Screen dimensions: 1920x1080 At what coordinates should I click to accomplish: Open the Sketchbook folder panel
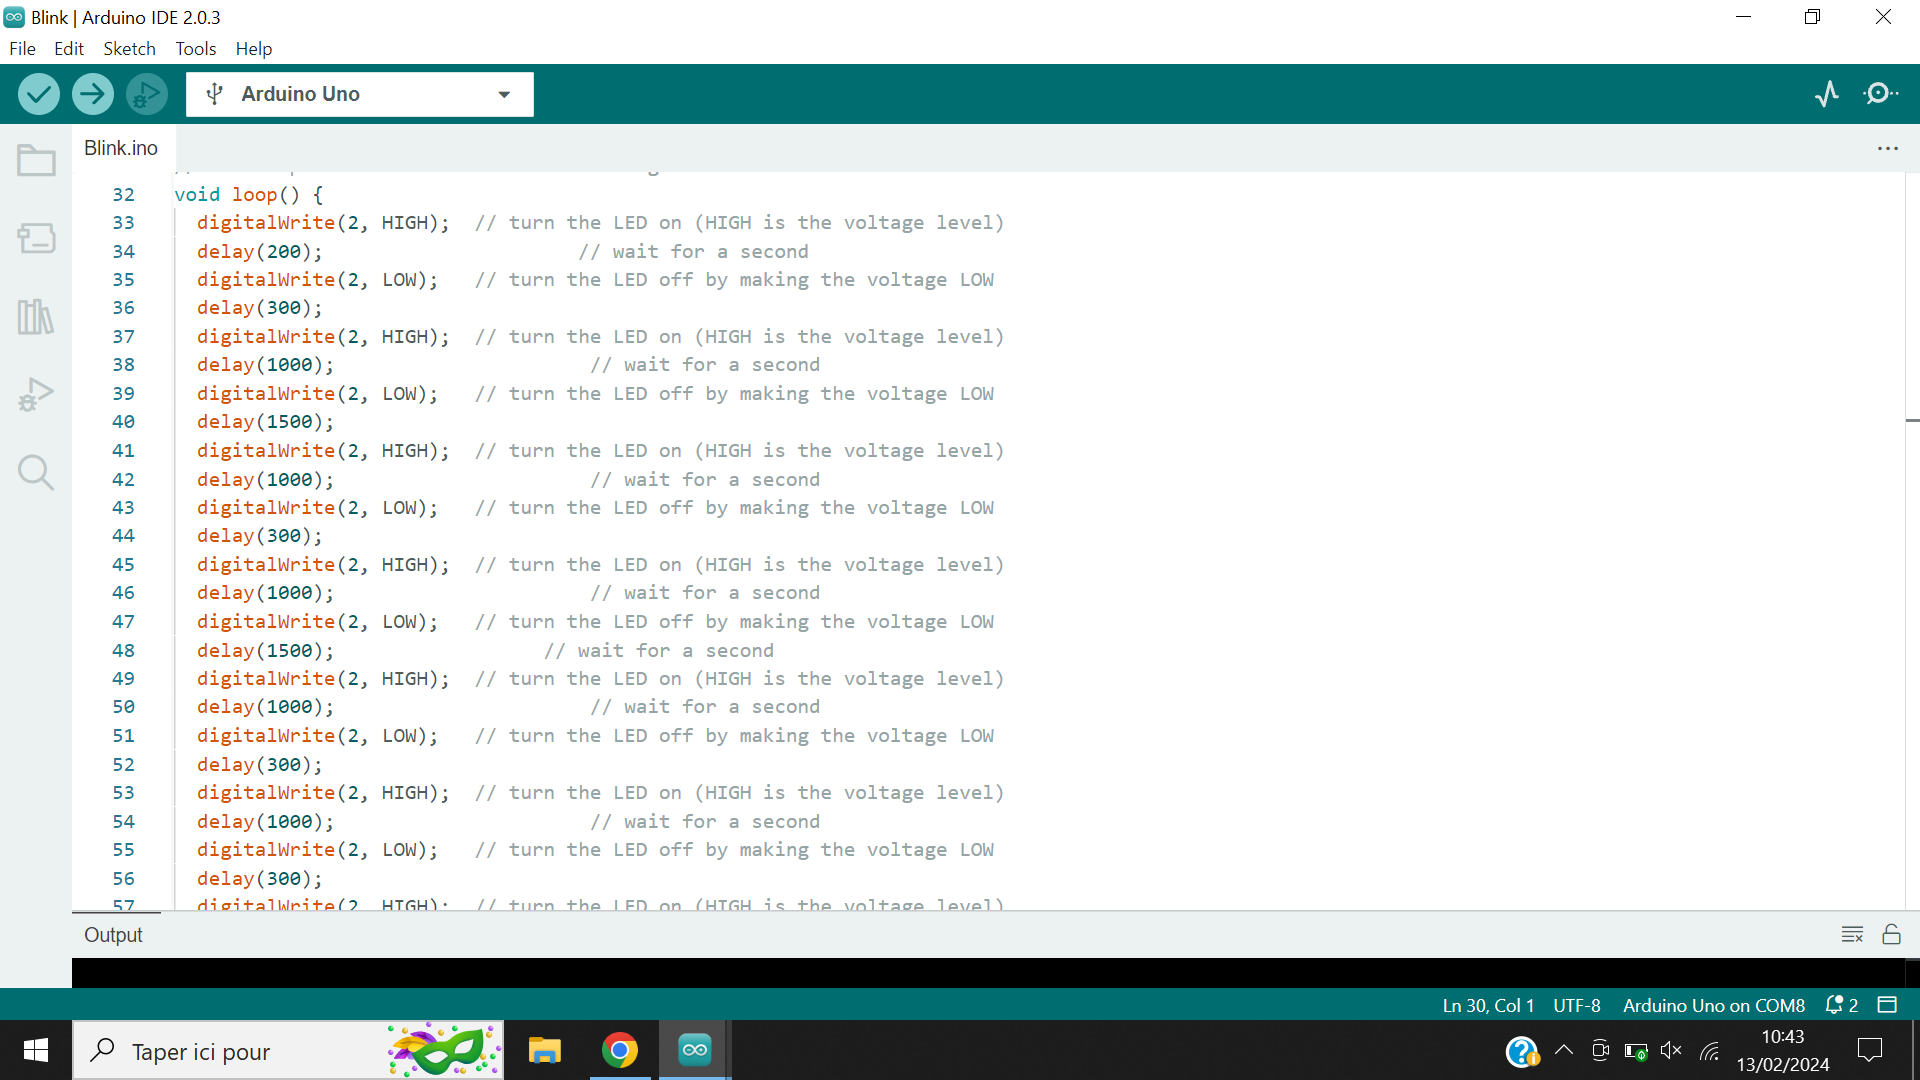[x=36, y=160]
